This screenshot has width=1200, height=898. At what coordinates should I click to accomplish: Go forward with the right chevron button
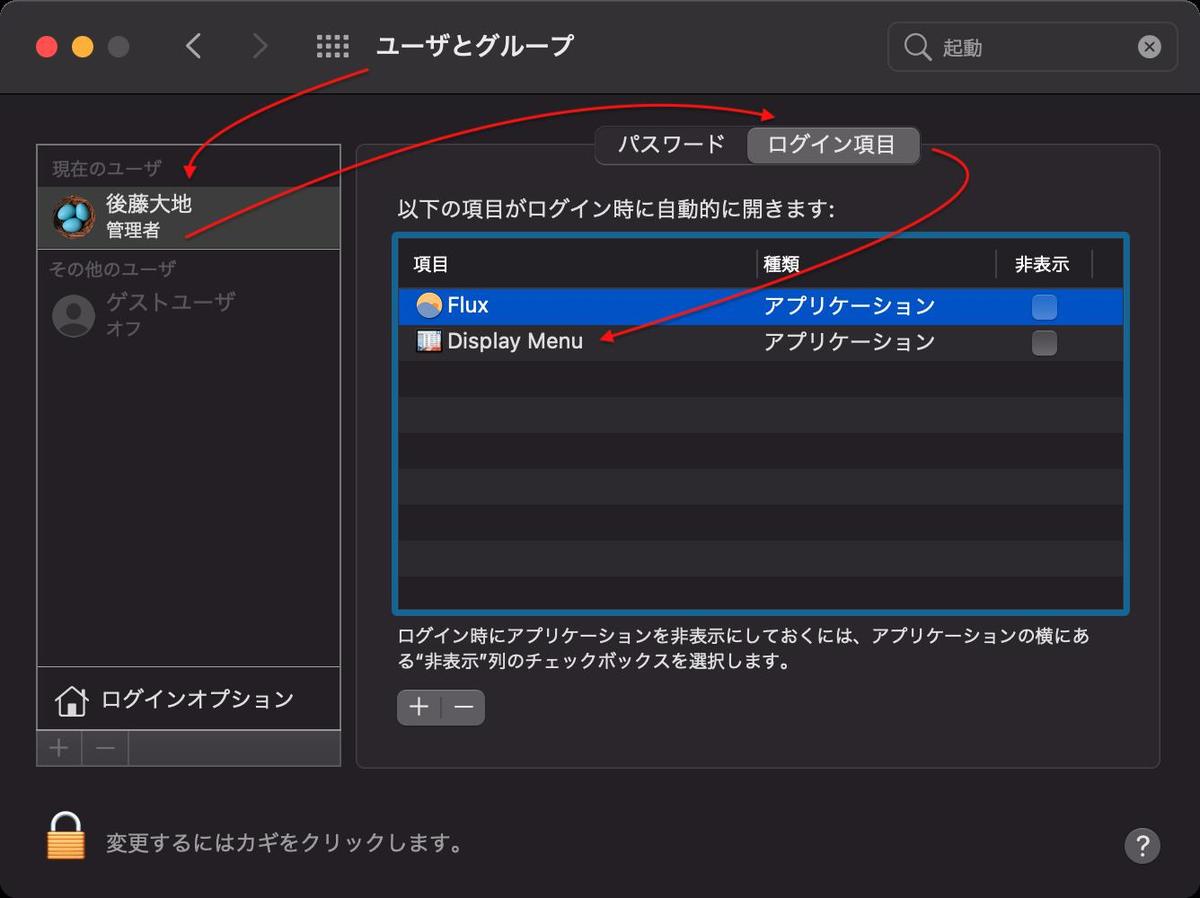pos(260,46)
